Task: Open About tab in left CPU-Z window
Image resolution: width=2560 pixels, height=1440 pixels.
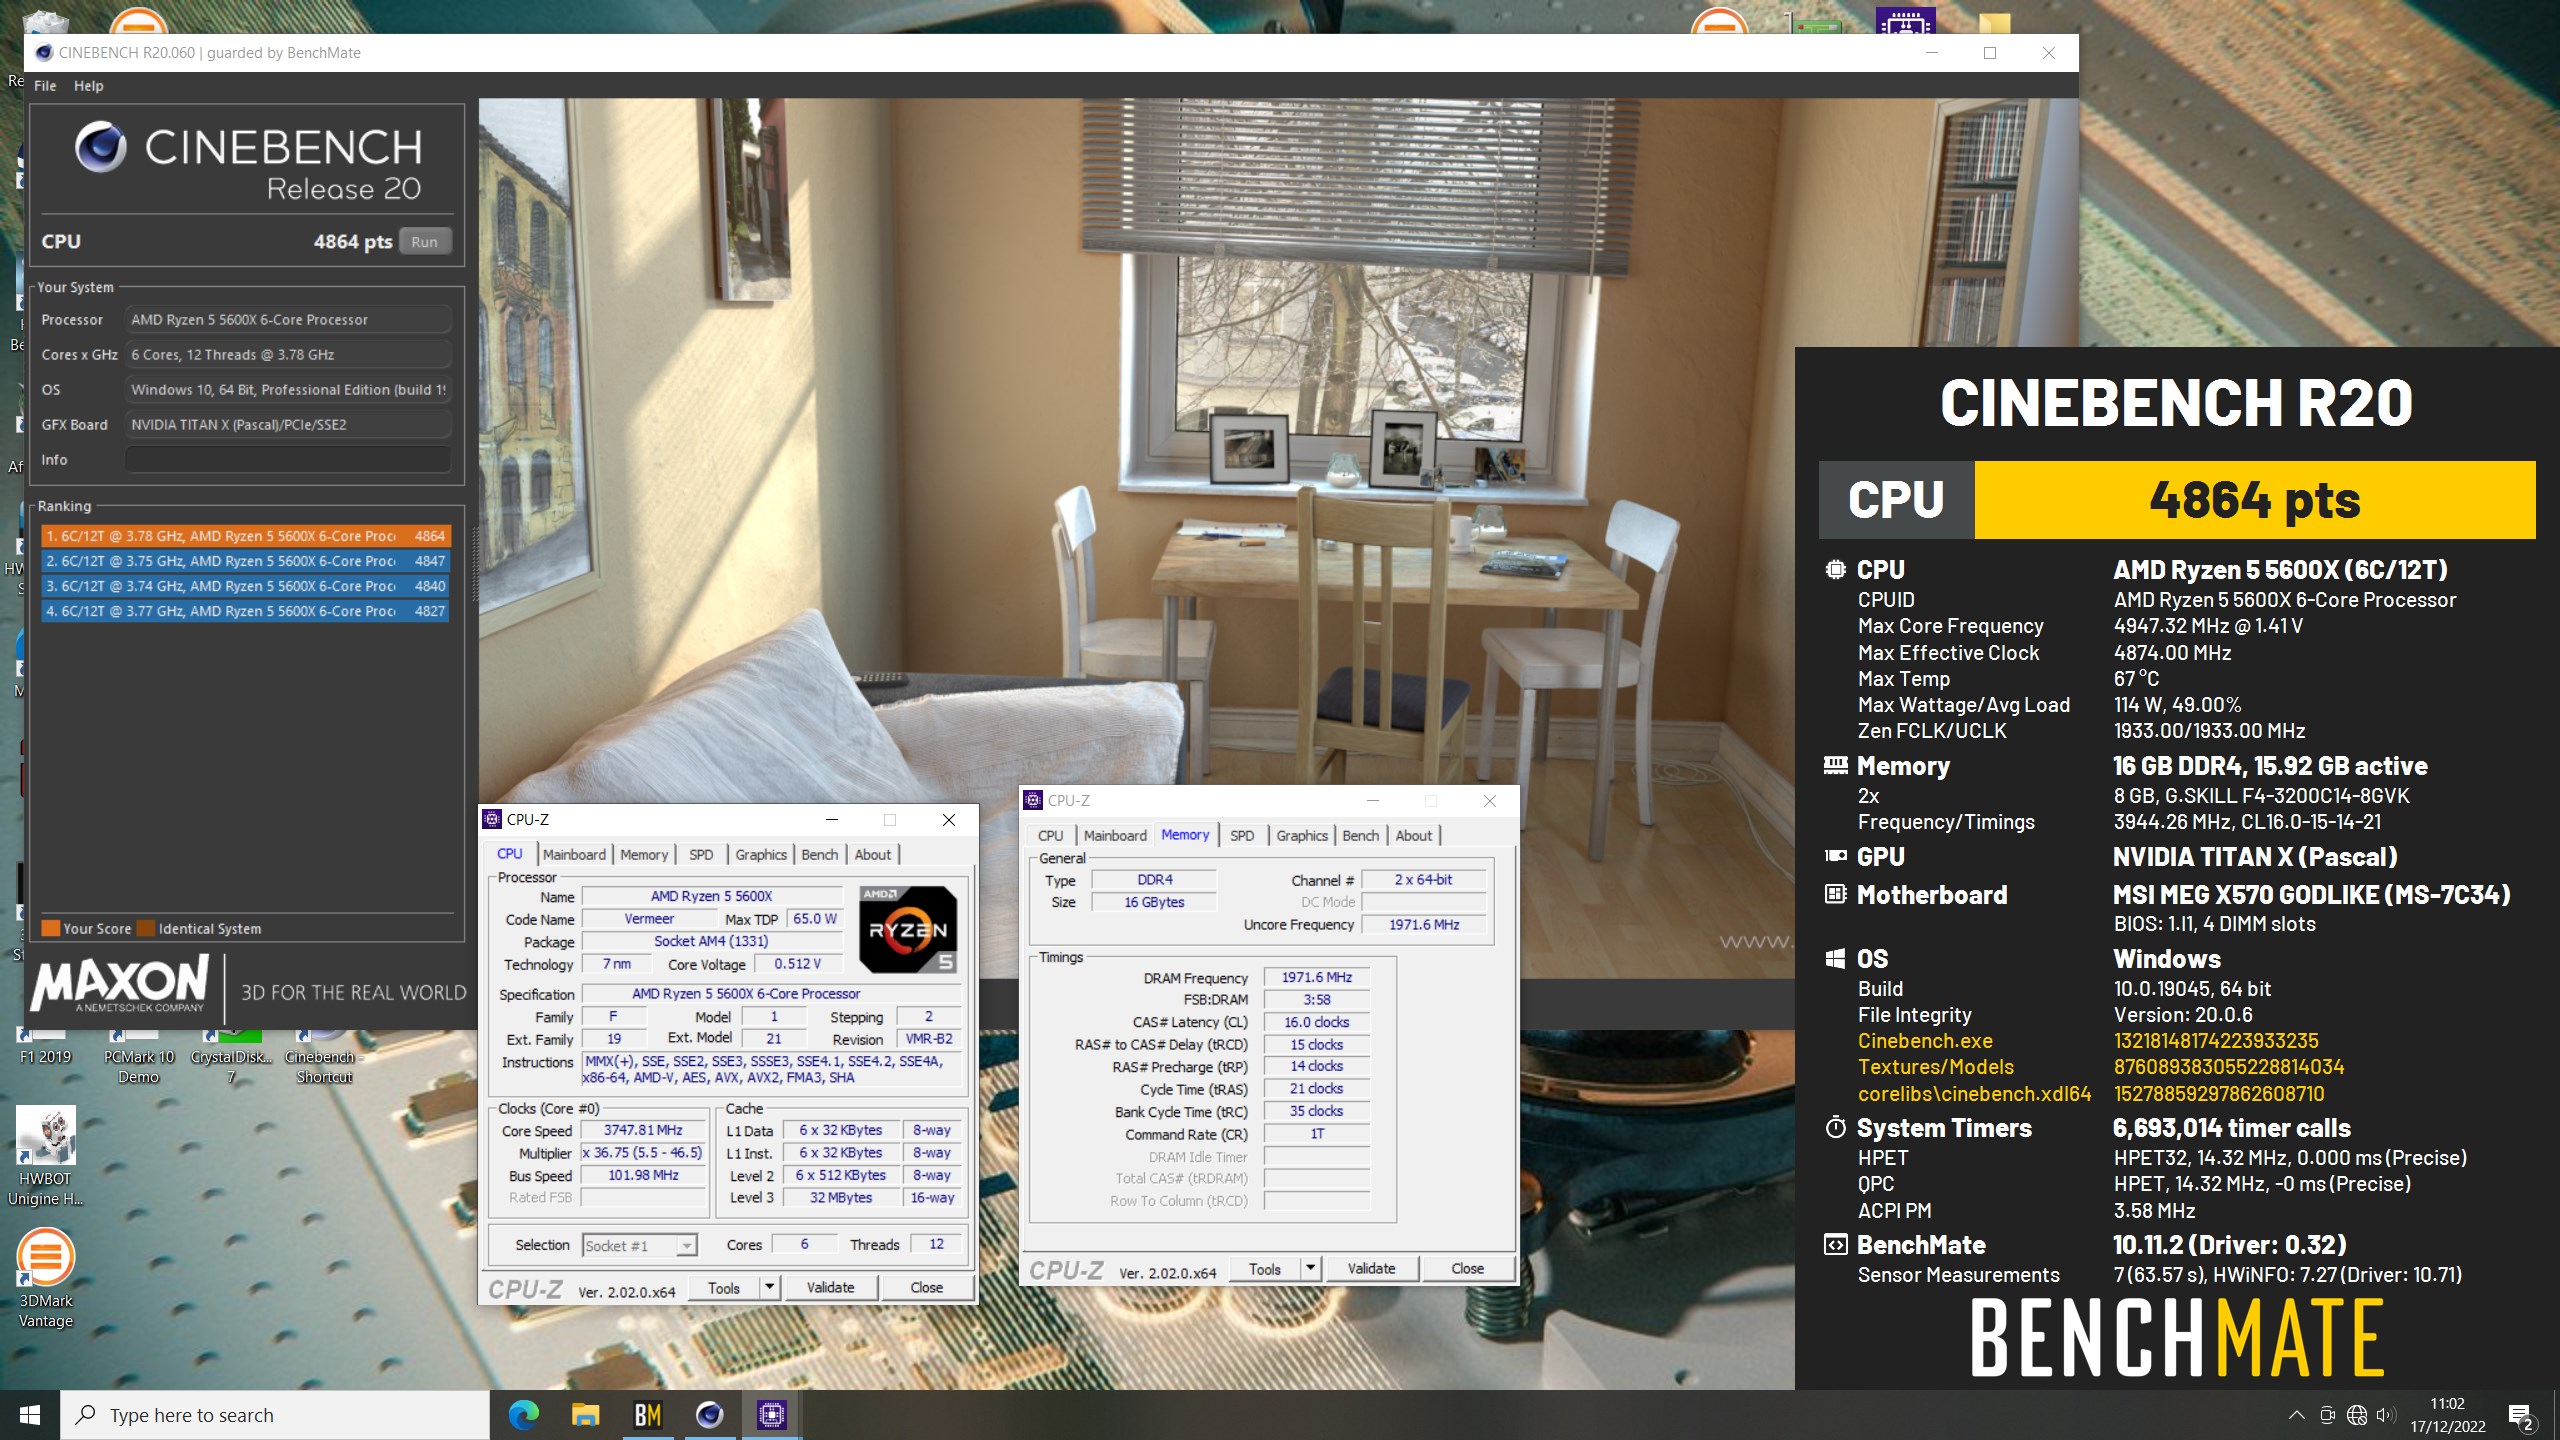Action: point(872,855)
